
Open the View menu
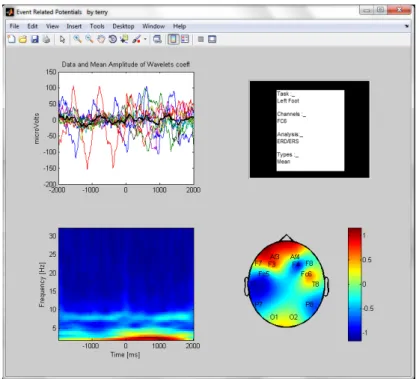click(52, 26)
